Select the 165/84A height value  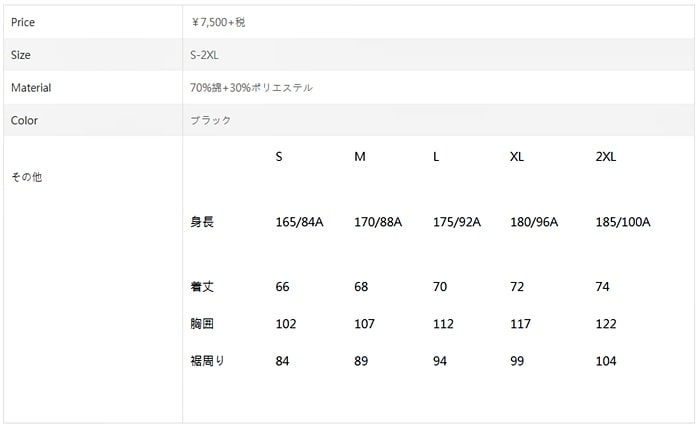point(299,222)
